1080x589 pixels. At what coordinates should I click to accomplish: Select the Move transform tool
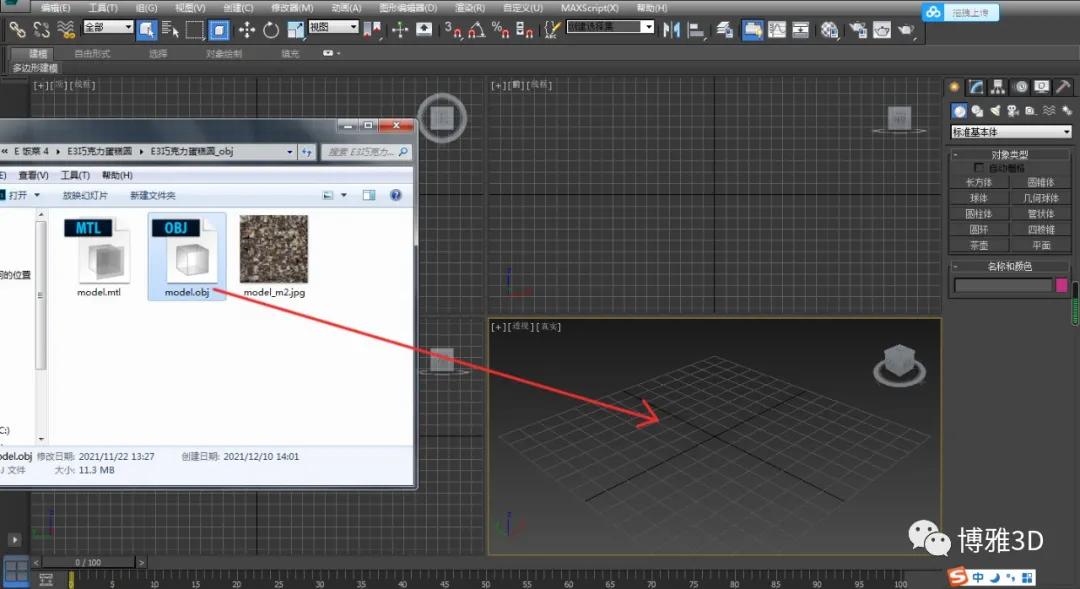[x=246, y=30]
